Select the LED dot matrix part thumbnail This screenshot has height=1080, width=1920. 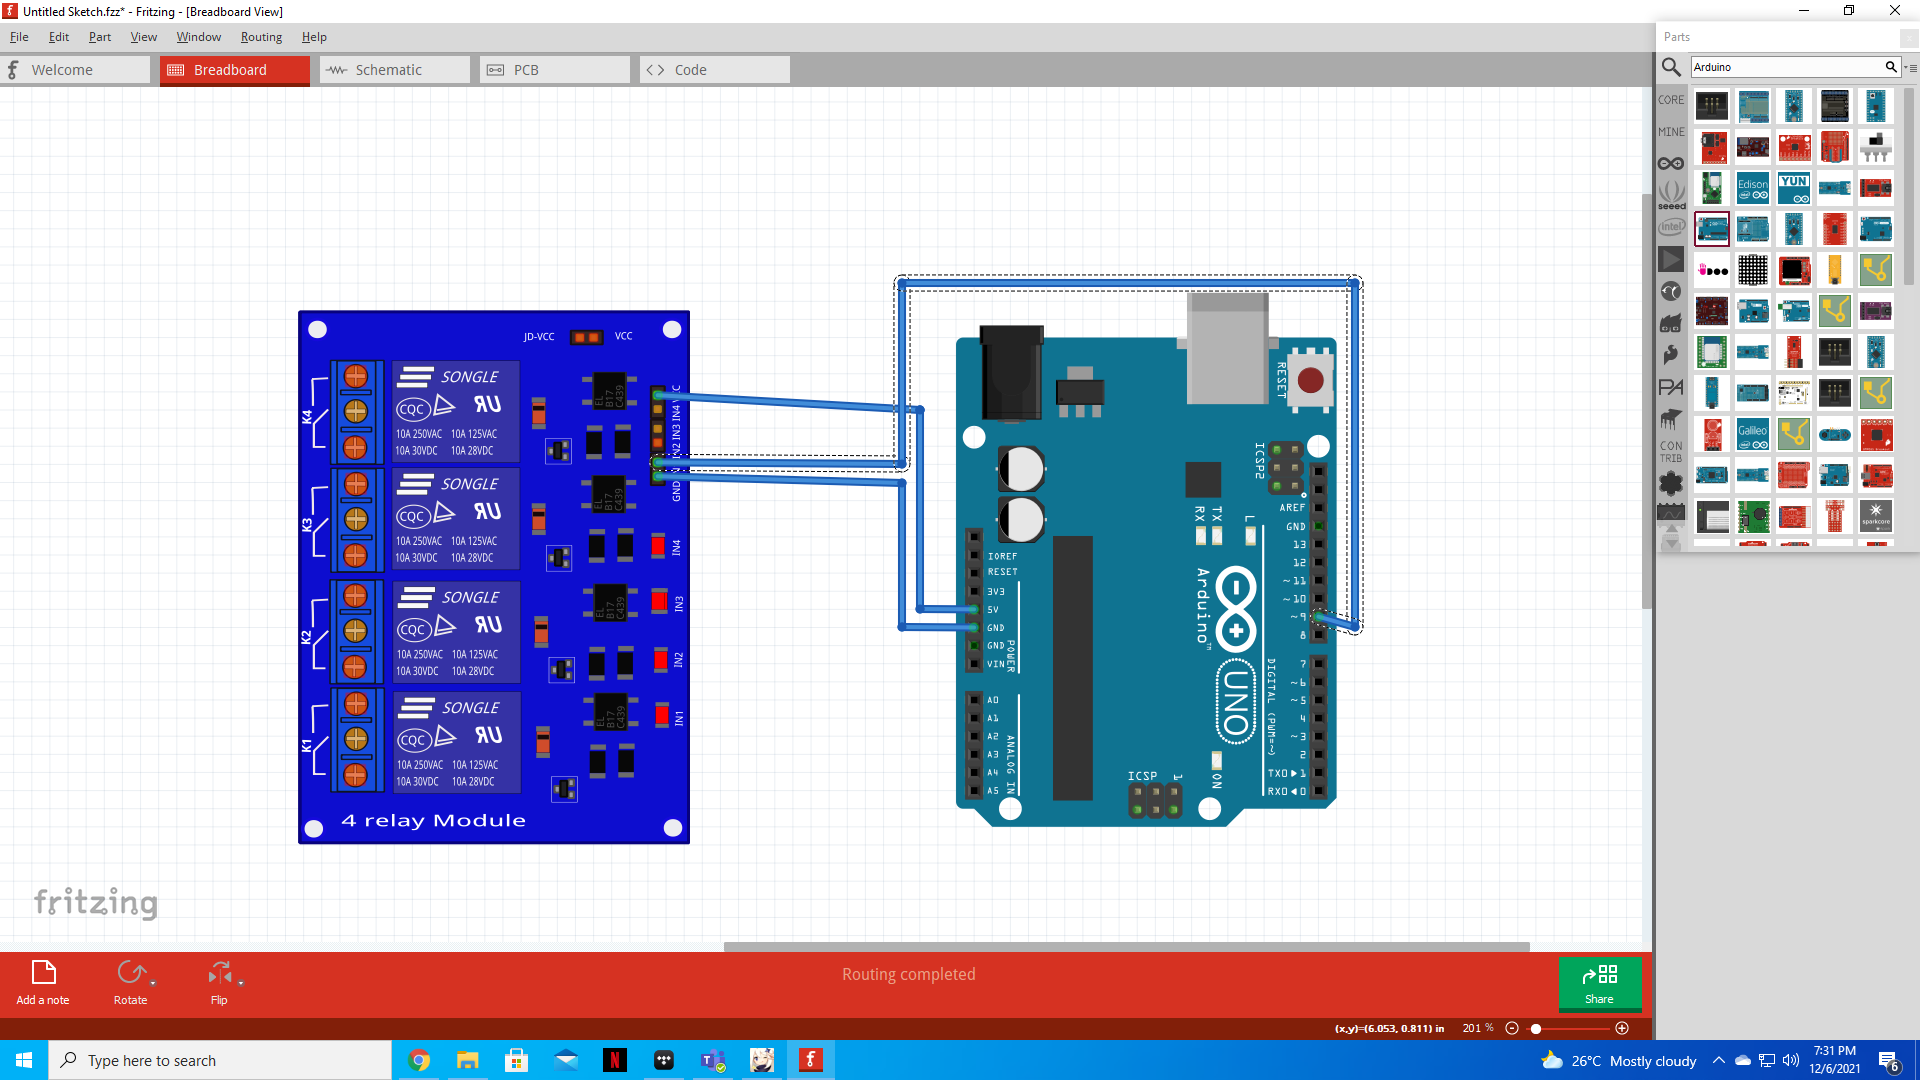click(1753, 270)
